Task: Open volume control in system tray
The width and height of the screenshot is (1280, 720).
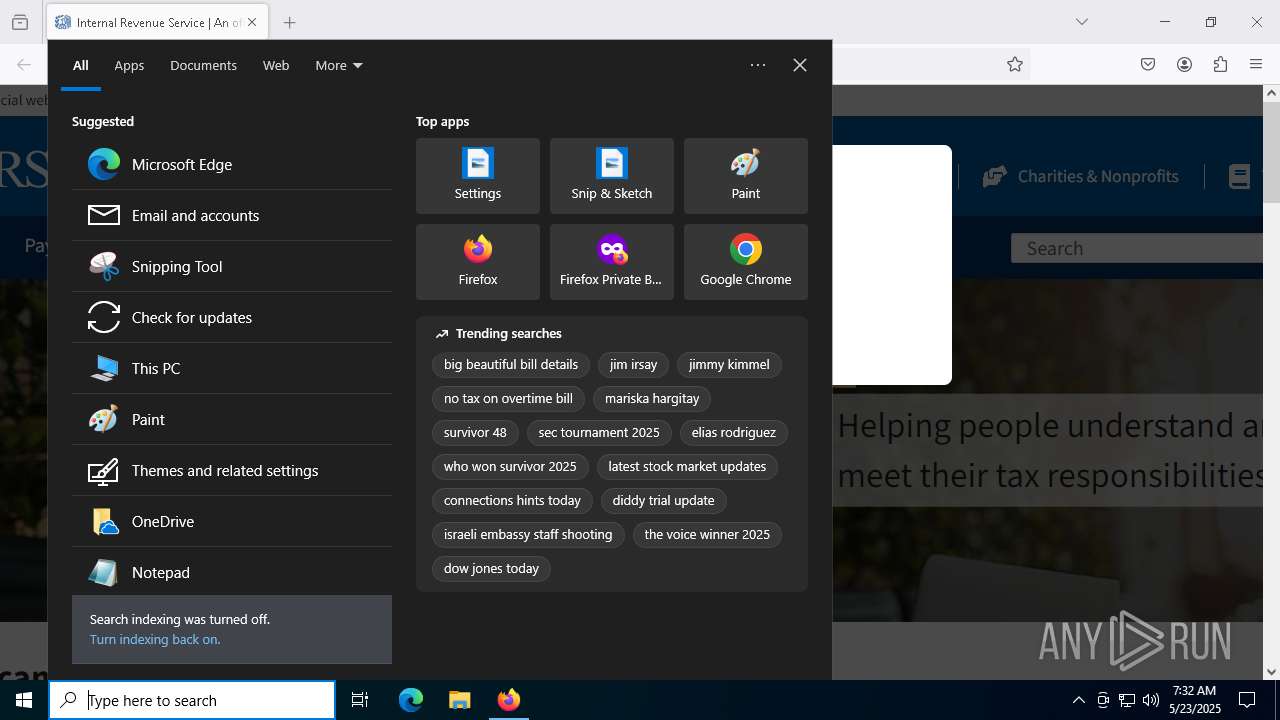Action: click(1151, 700)
